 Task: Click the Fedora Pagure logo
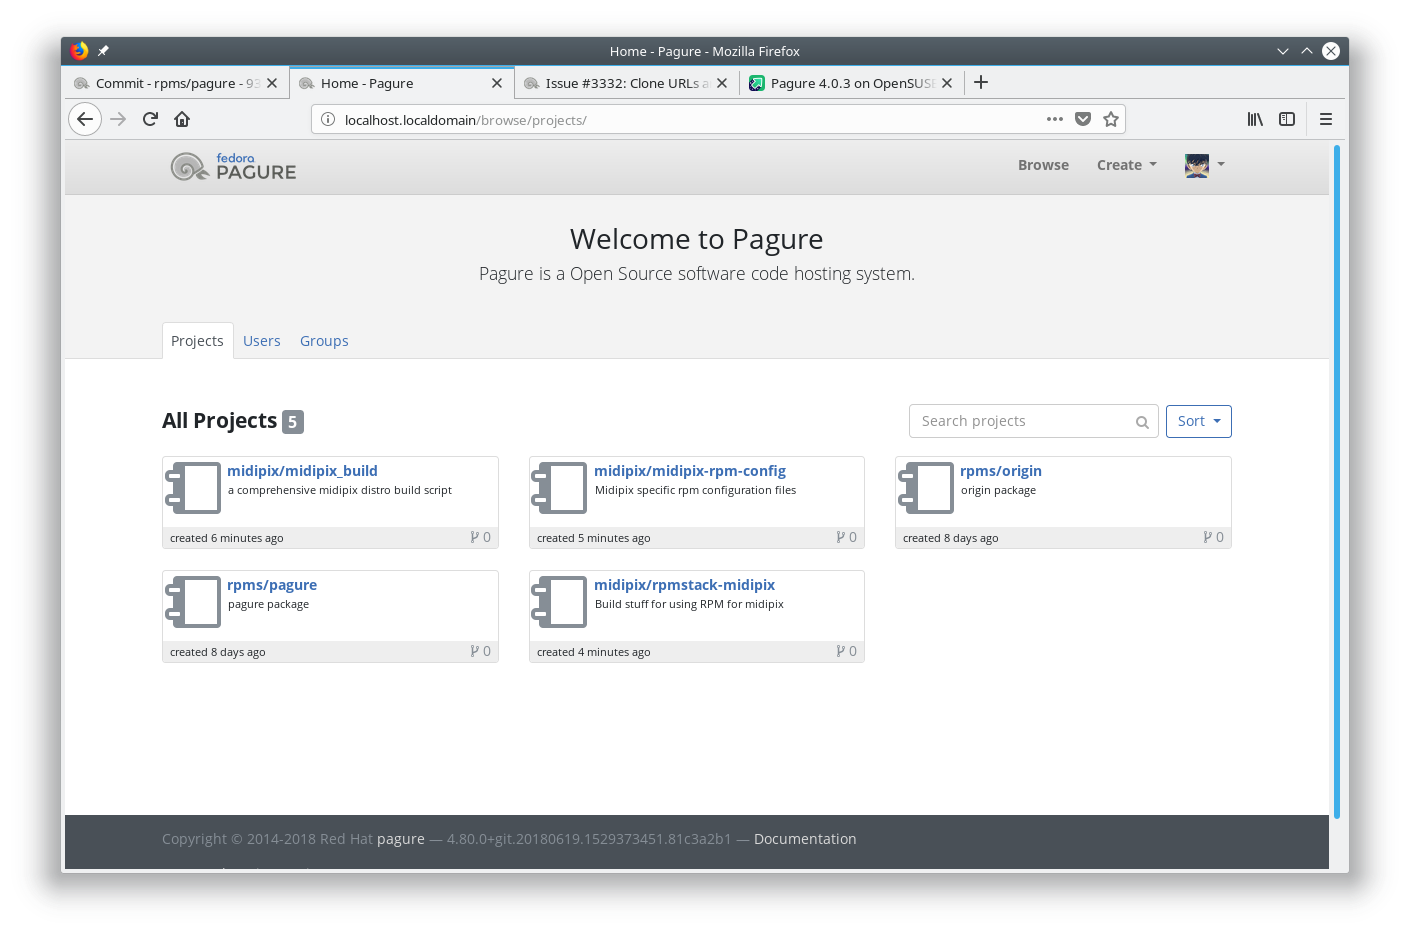tap(233, 166)
